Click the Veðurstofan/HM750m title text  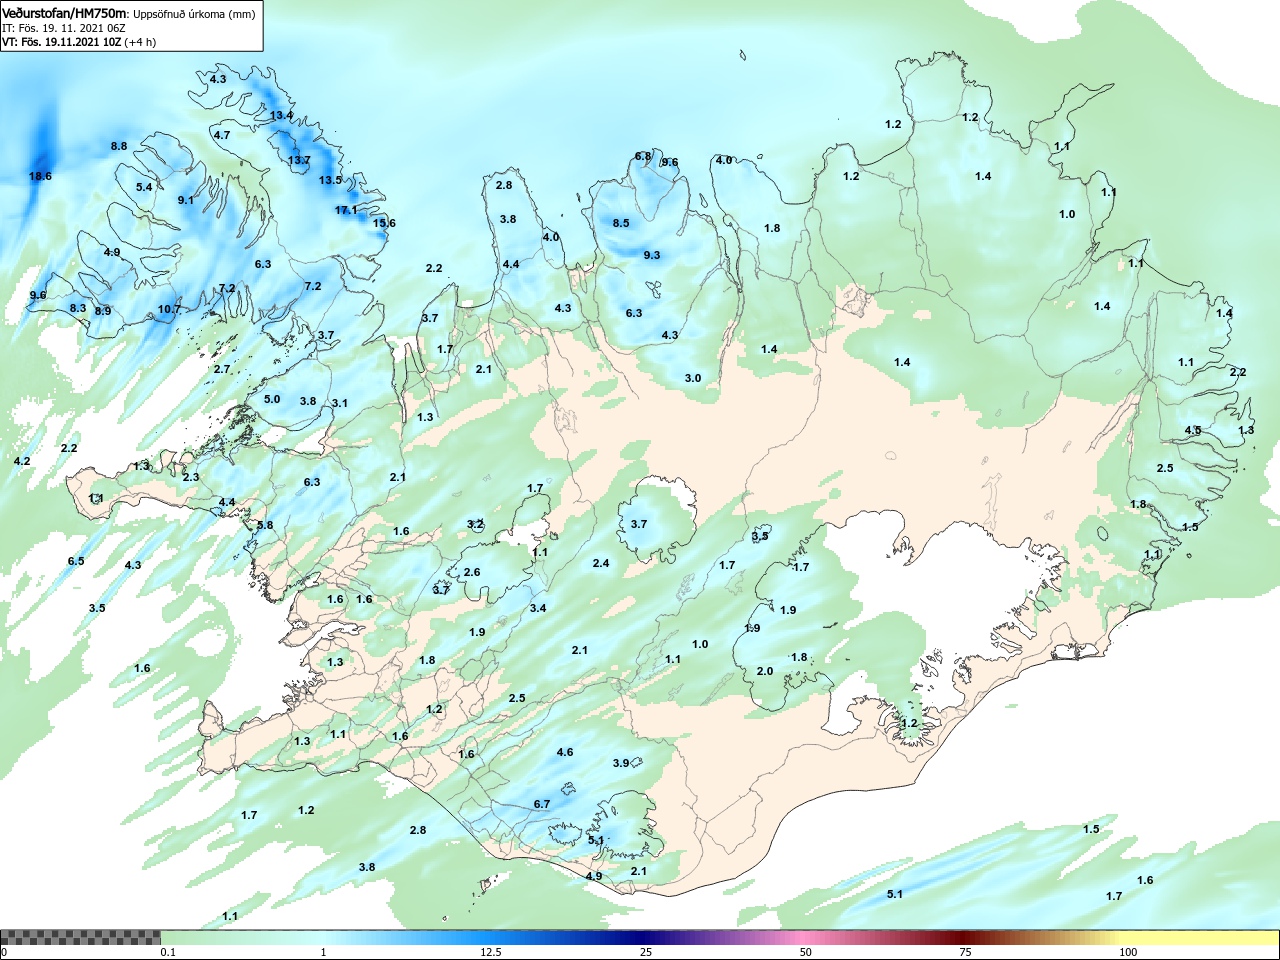tap(65, 14)
